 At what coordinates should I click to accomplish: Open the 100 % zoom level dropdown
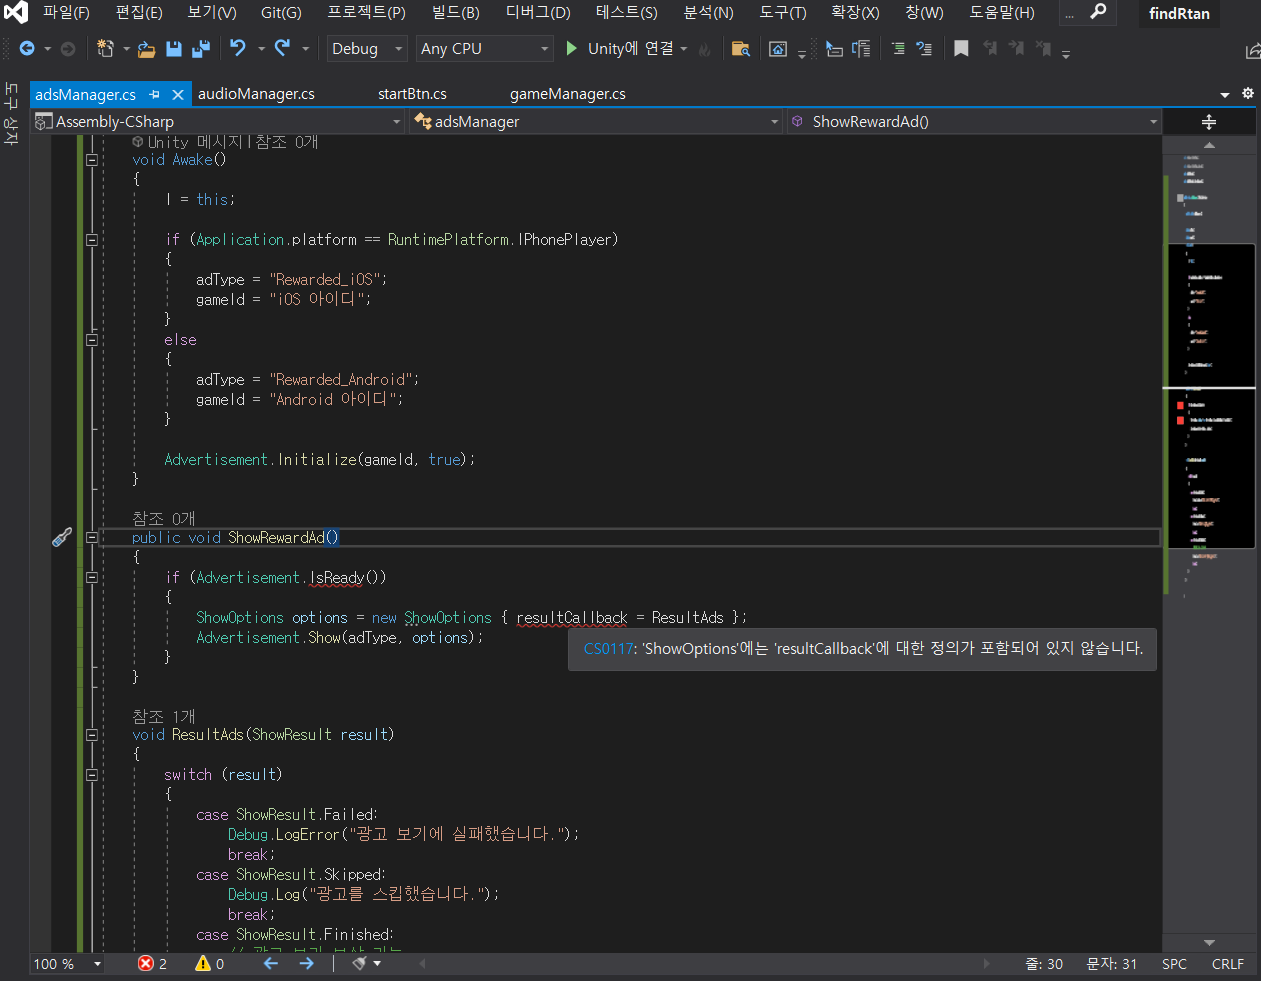pos(68,964)
